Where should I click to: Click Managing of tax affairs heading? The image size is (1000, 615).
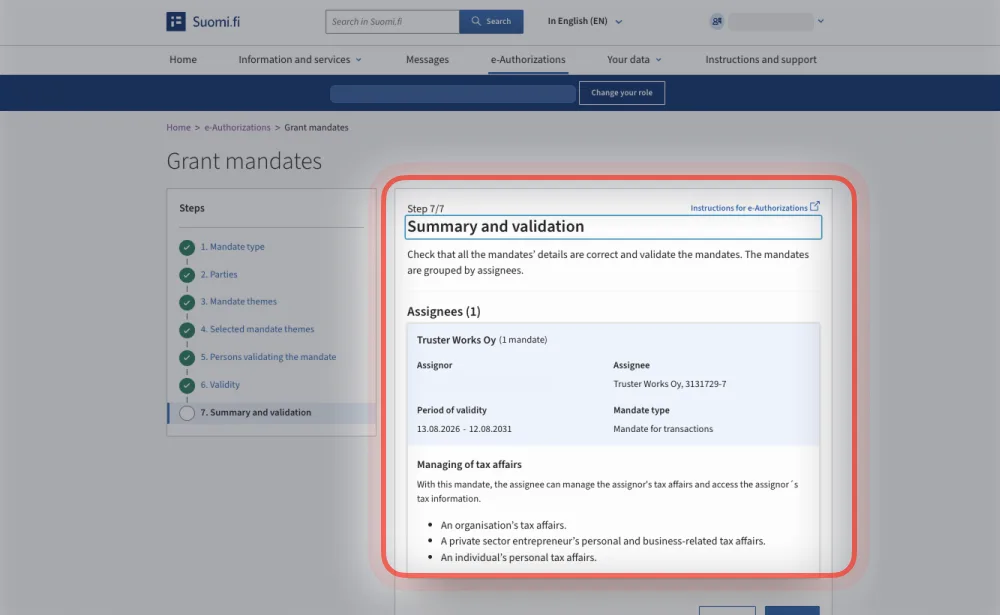click(469, 464)
